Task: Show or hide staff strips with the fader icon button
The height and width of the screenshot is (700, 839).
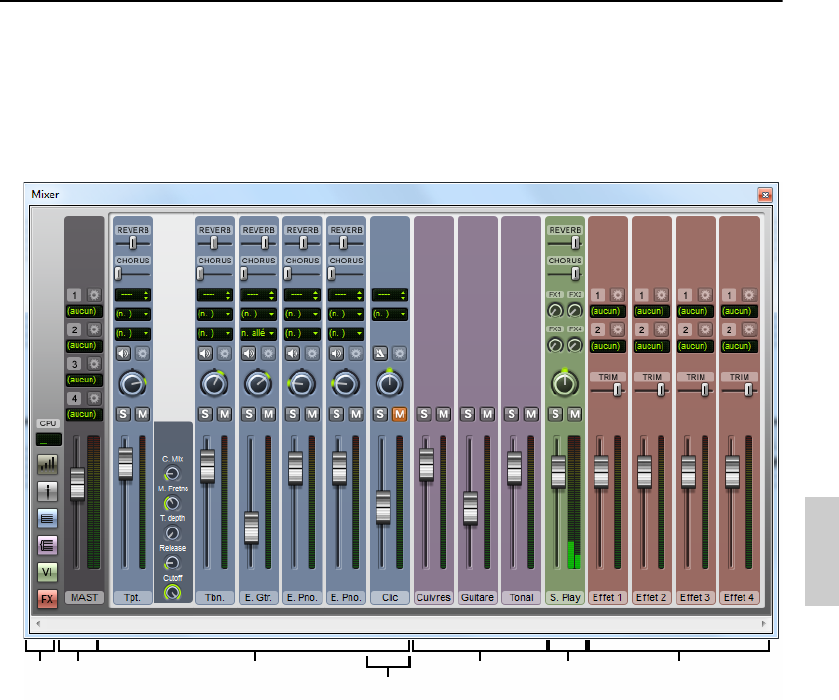Action: pyautogui.click(x=48, y=491)
